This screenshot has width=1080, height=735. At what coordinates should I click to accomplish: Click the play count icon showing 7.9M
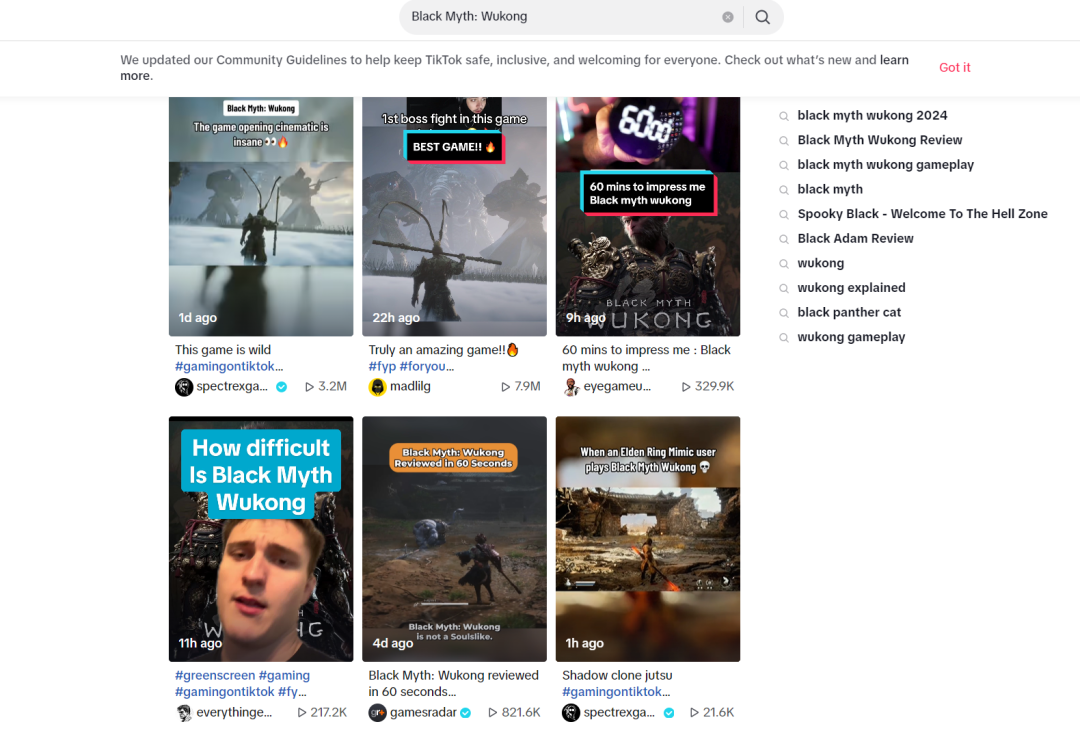point(506,387)
